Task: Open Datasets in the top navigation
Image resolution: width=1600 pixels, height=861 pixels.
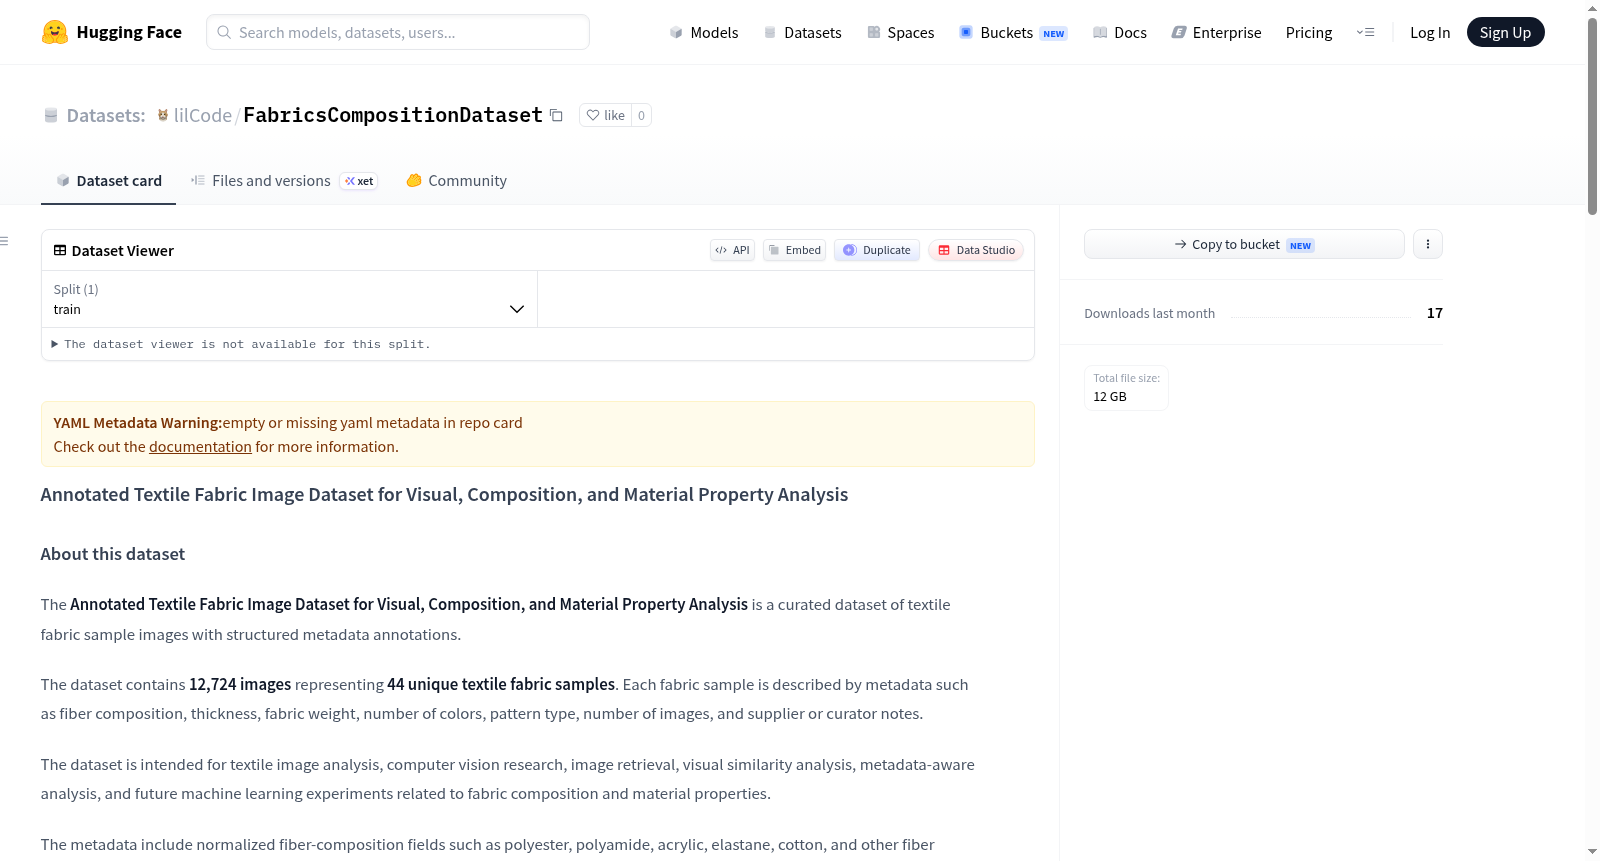Action: (802, 32)
